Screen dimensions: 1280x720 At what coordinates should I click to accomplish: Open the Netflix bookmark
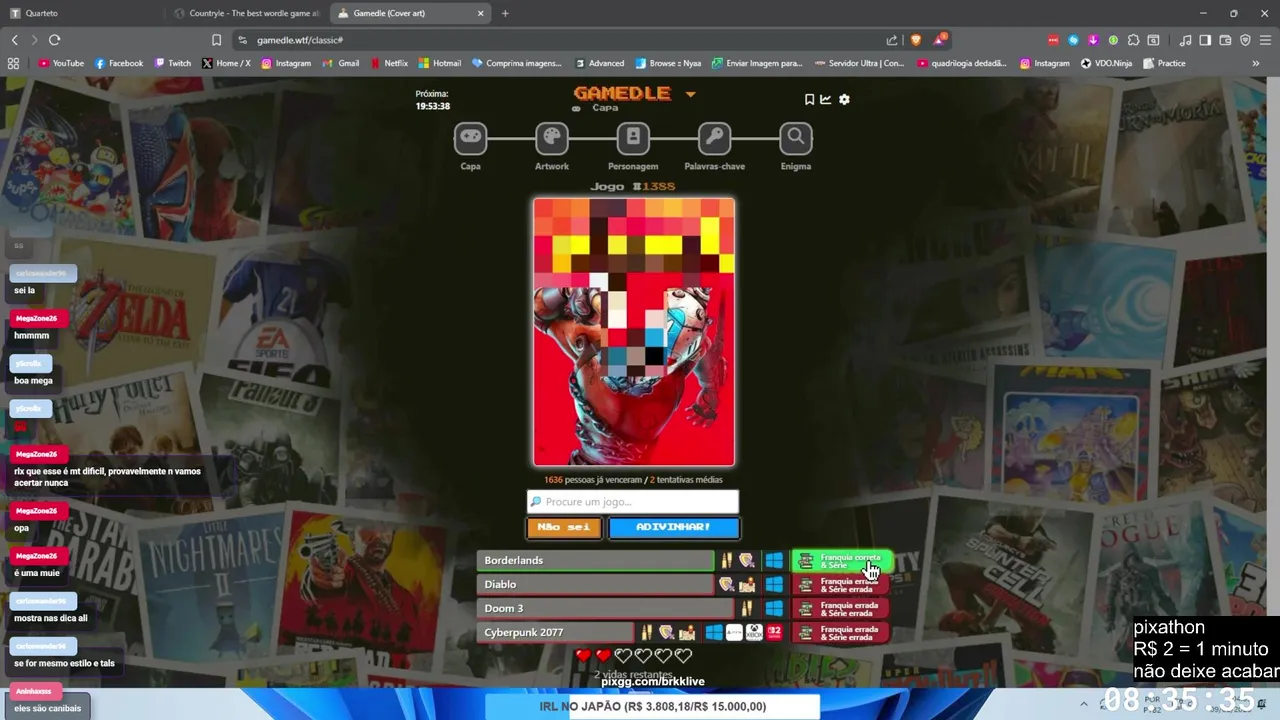coord(389,63)
